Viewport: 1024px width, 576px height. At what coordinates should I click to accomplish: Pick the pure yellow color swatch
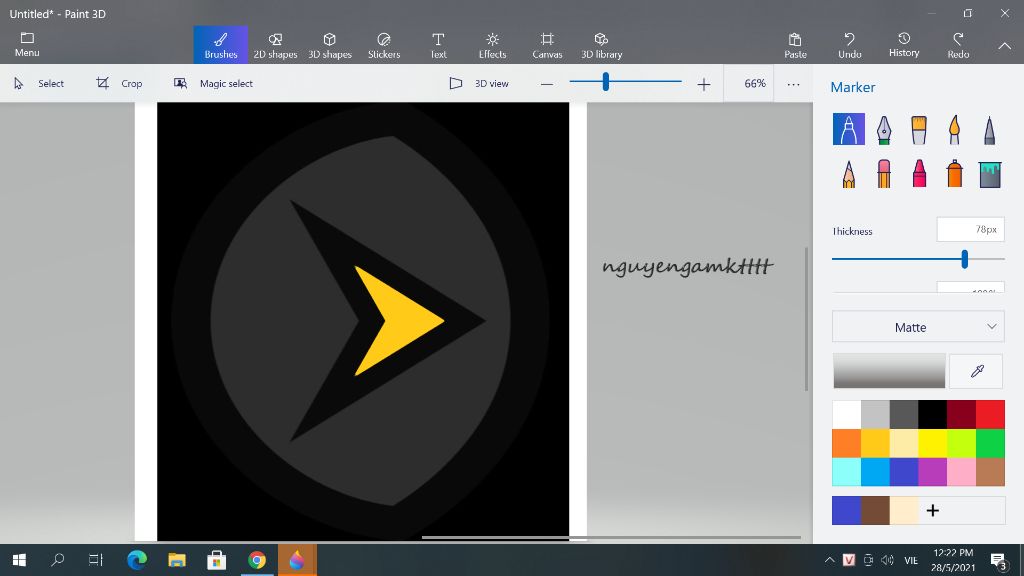[933, 443]
